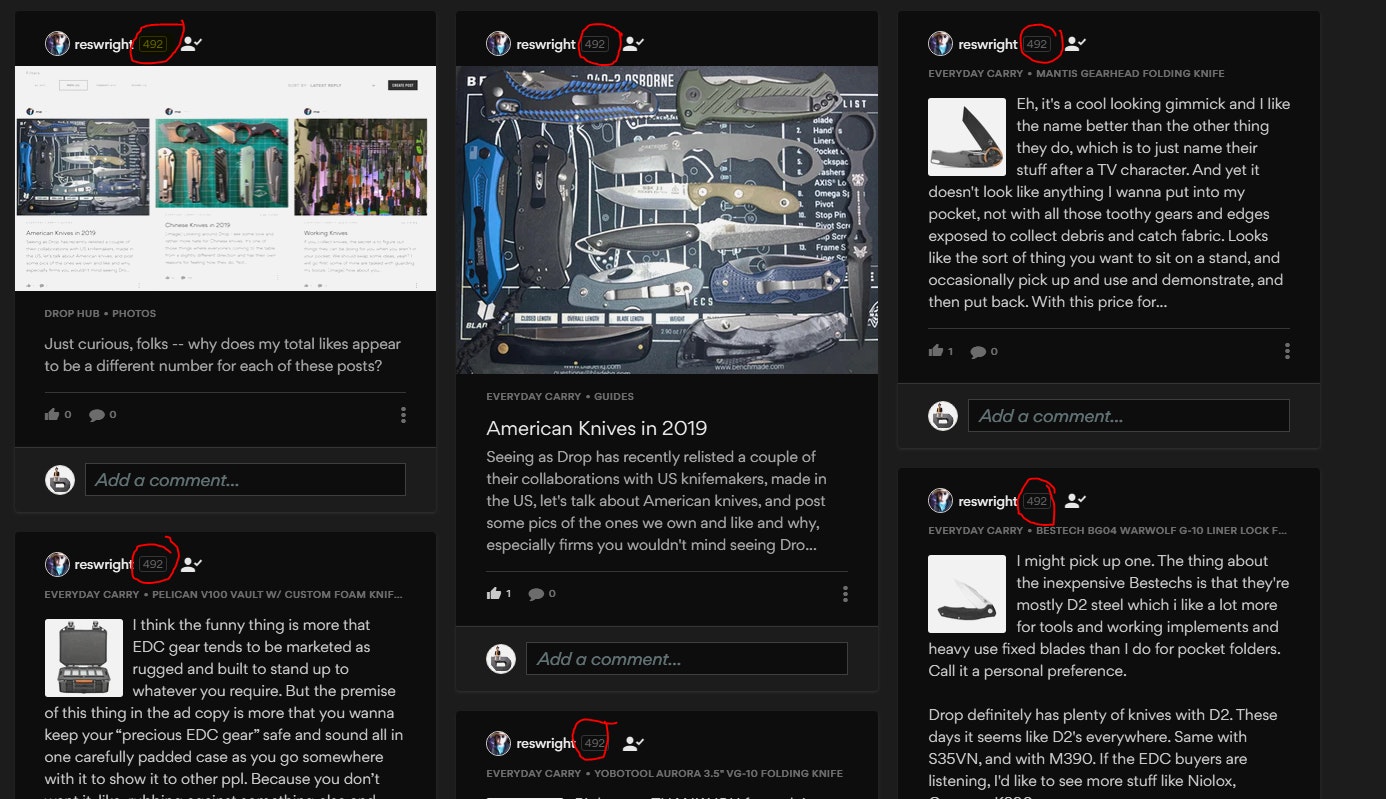This screenshot has width=1386, height=799.
Task: Open more options menu on the Drop Hub post
Action: click(403, 415)
